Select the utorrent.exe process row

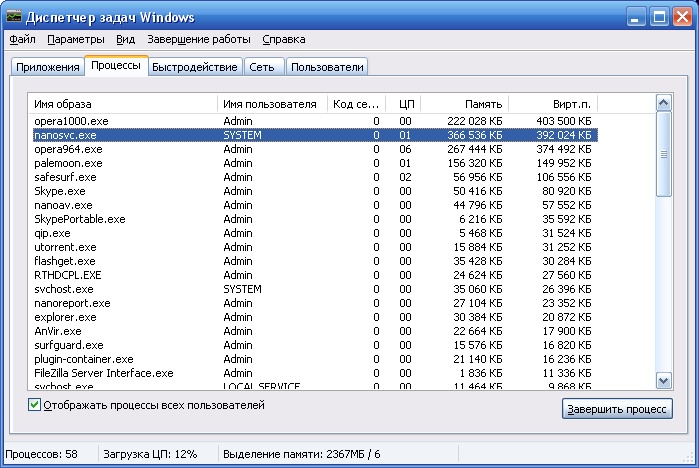pyautogui.click(x=66, y=247)
